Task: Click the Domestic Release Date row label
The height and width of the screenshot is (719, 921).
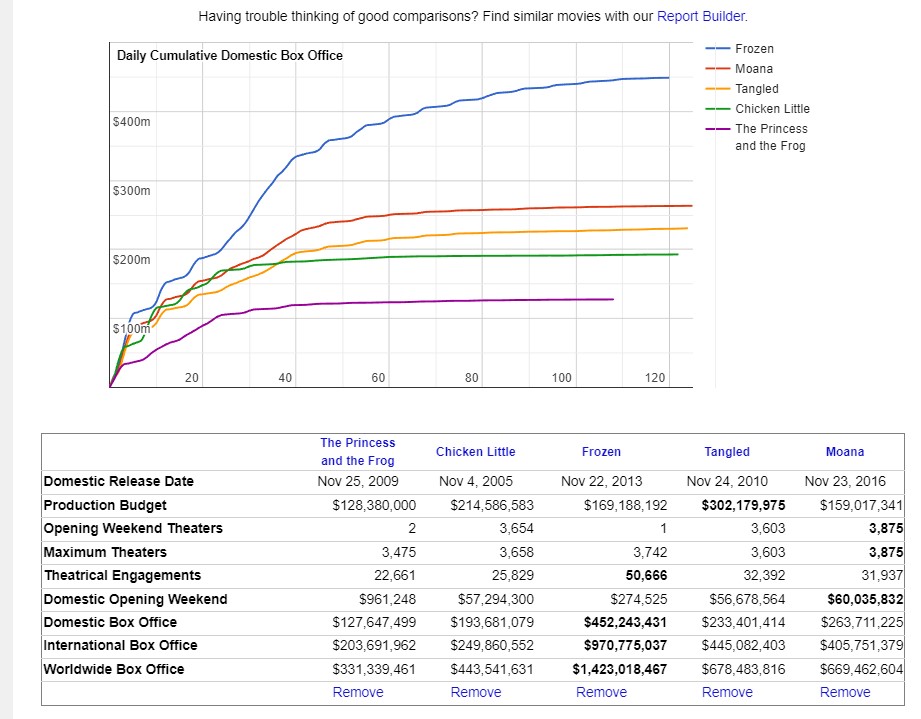Action: (119, 481)
